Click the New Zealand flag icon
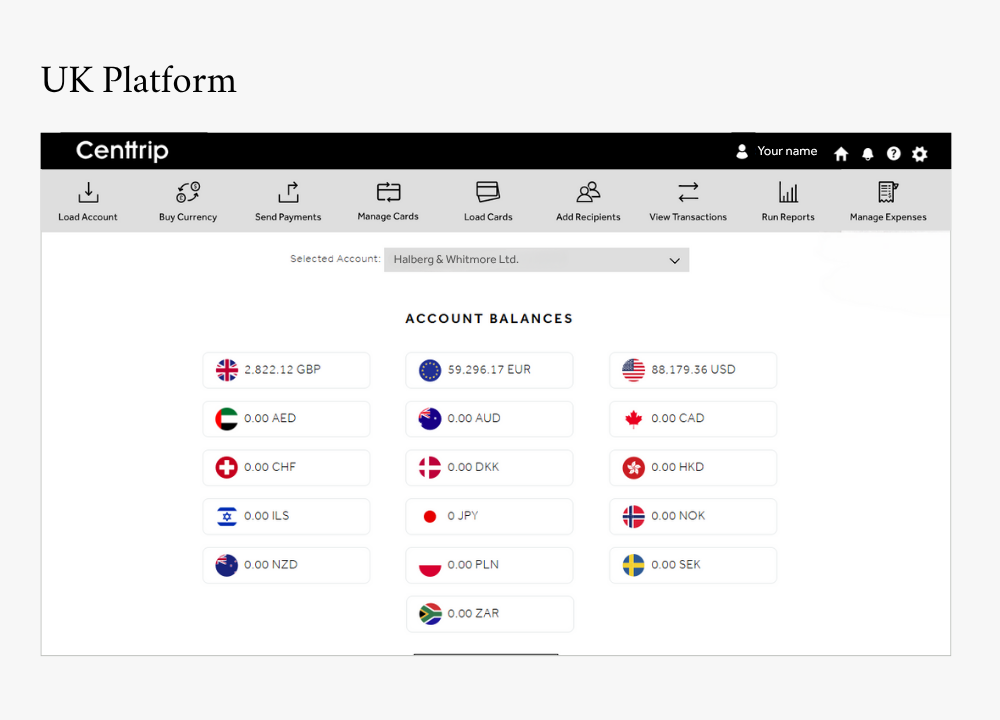1000x720 pixels. click(226, 565)
